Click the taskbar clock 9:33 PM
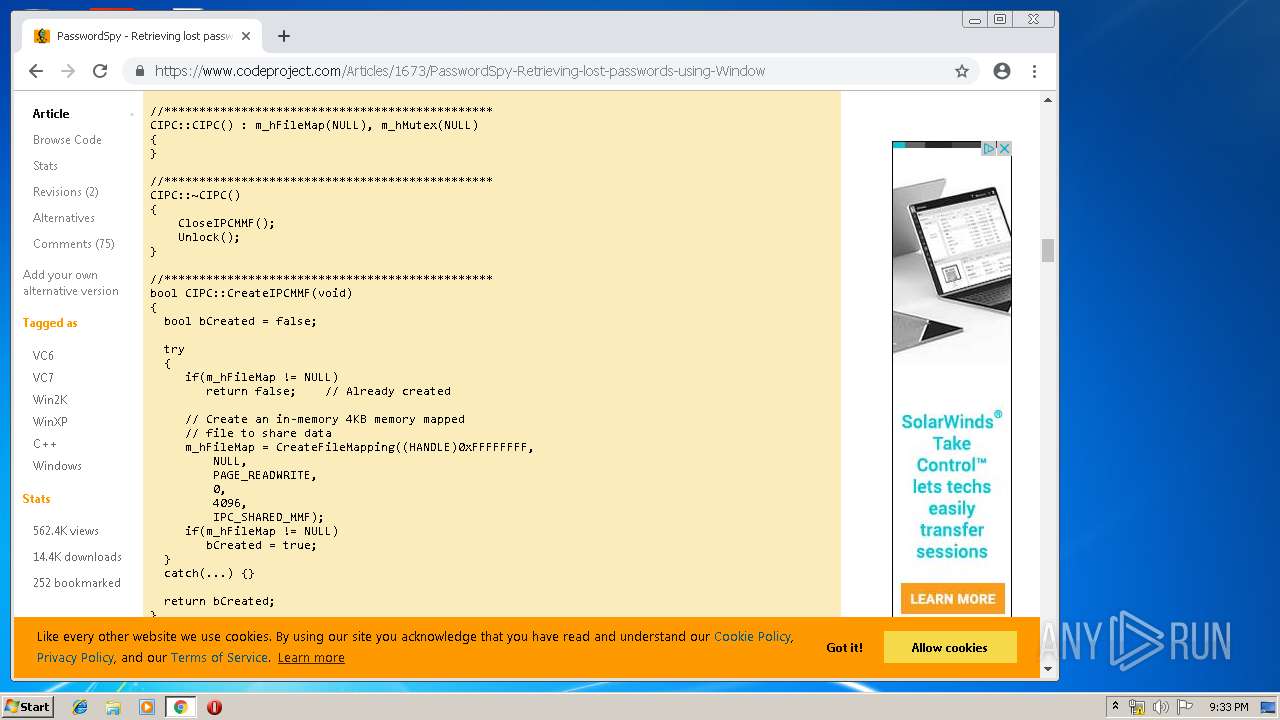 coord(1228,707)
